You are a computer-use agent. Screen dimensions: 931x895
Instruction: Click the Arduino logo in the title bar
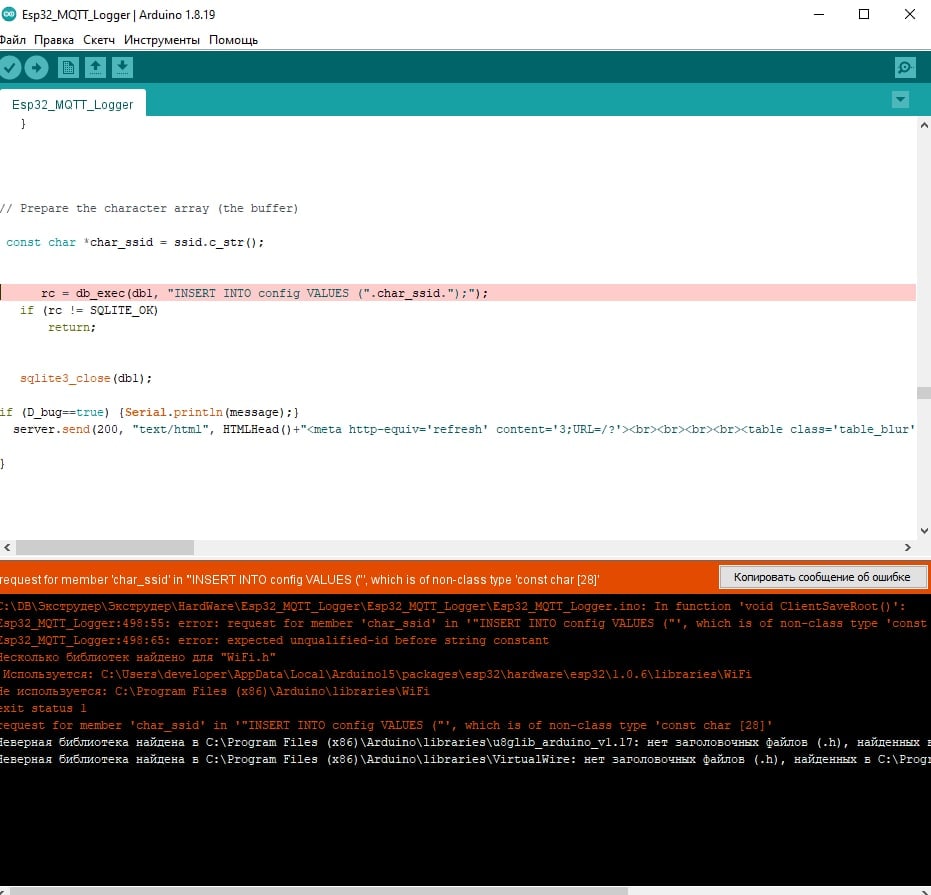(9, 14)
